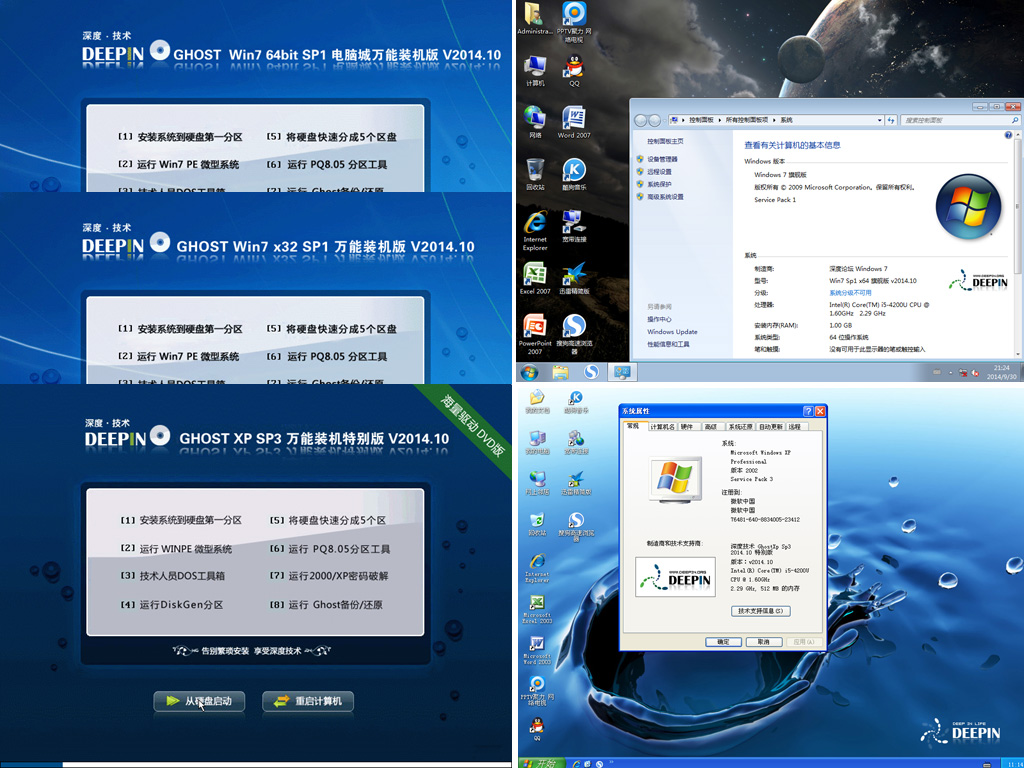Click the XP 开始 Start button
Image resolution: width=1024 pixels, height=768 pixels.
540,763
